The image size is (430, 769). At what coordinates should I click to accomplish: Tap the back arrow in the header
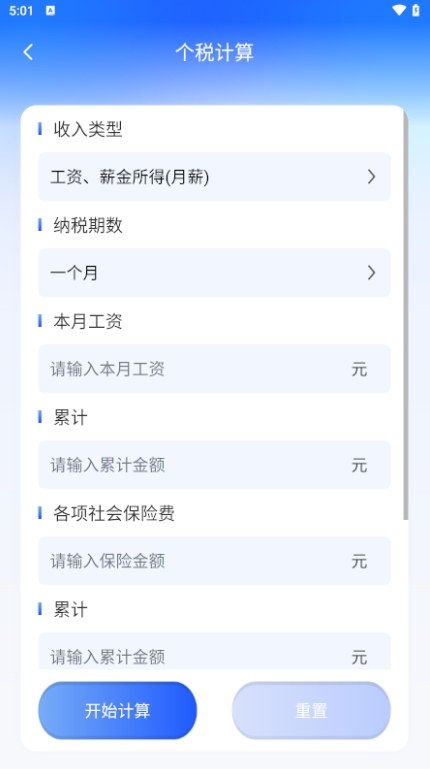coord(28,52)
